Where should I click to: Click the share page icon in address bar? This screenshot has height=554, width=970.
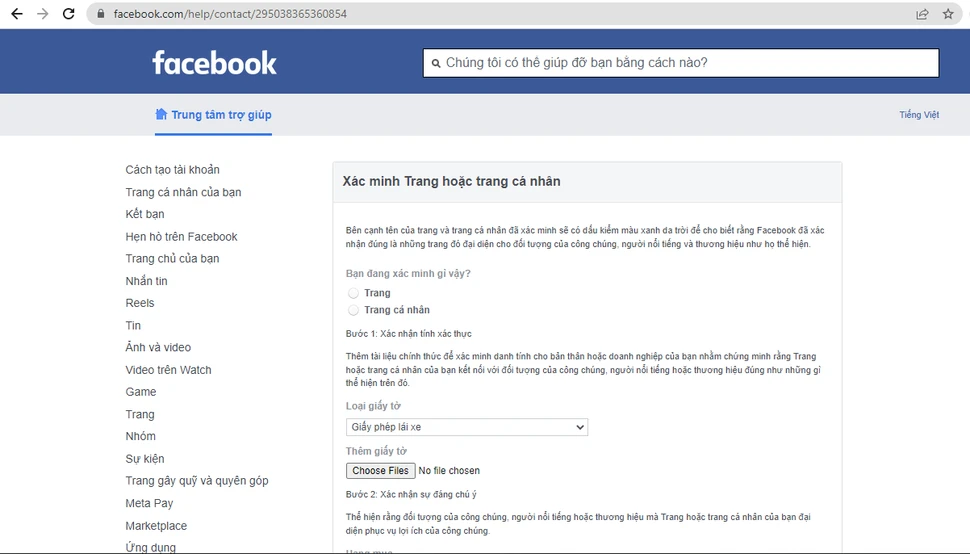[922, 14]
